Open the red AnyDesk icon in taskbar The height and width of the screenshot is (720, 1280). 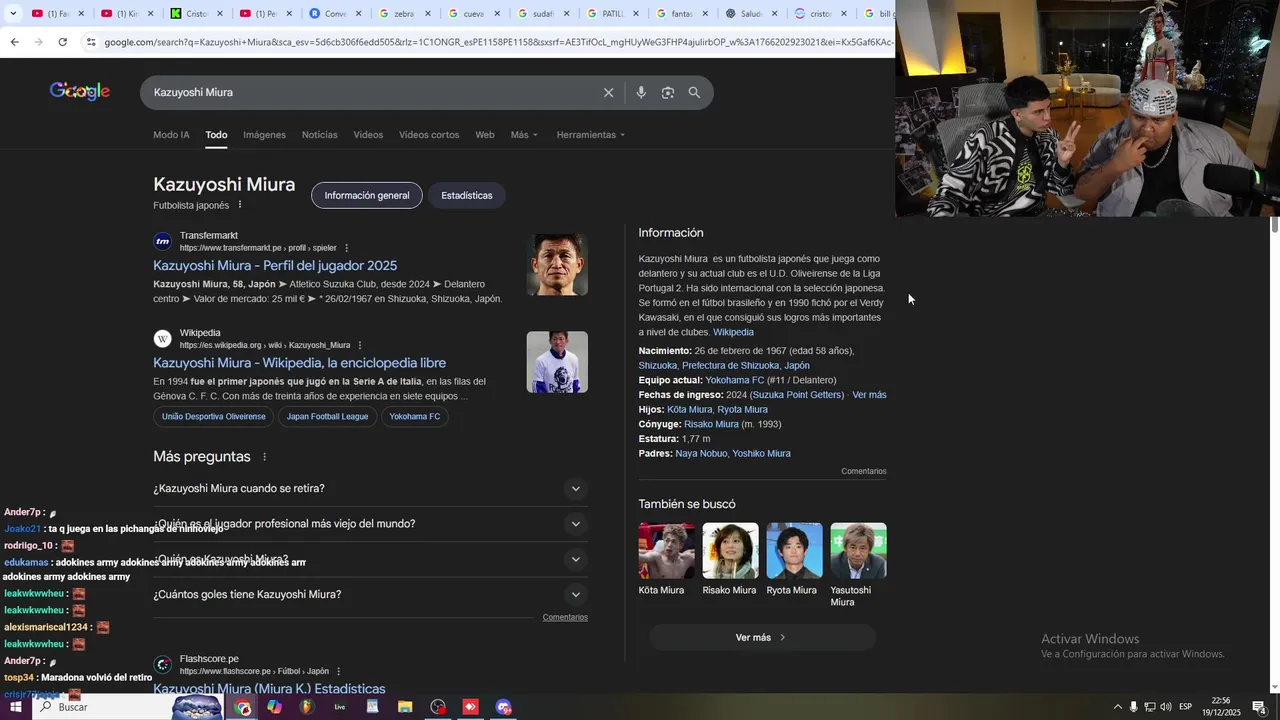(471, 707)
